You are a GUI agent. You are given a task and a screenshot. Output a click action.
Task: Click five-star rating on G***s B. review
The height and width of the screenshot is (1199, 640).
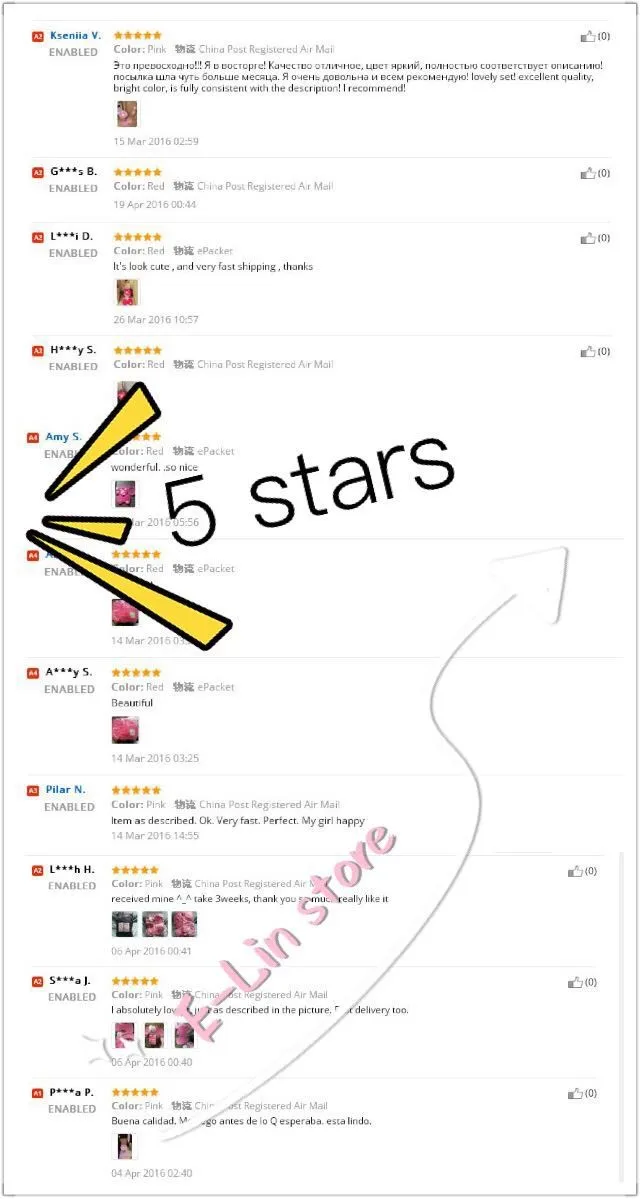pyautogui.click(x=138, y=172)
